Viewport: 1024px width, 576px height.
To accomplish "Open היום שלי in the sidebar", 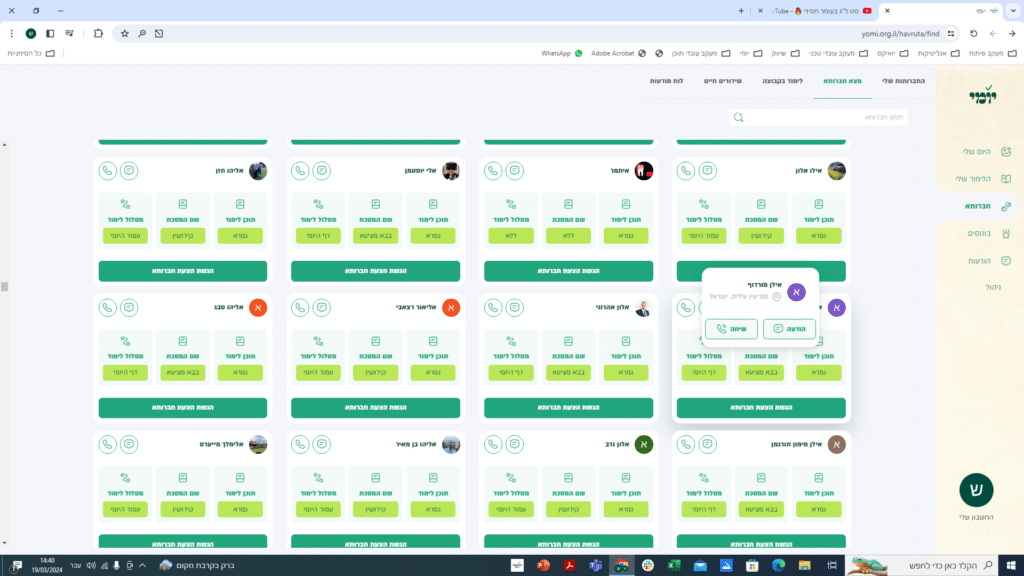I will 978,152.
